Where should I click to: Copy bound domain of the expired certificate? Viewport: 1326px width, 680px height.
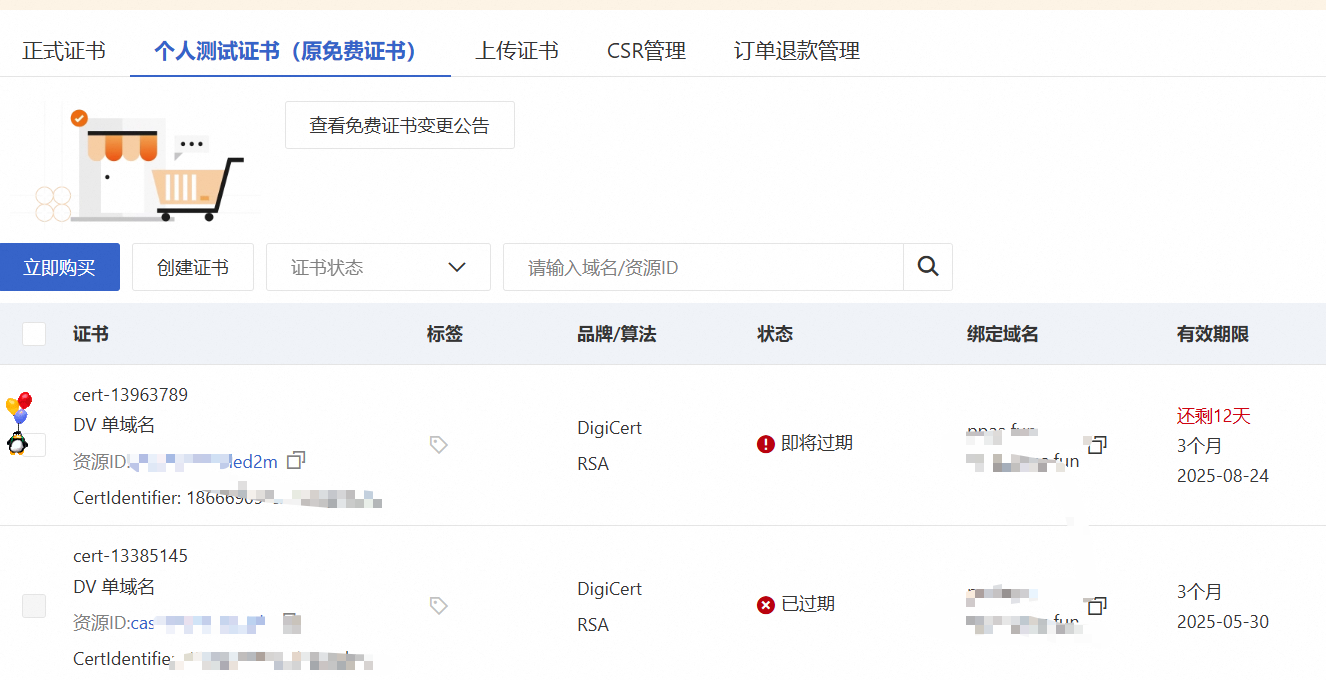(x=1097, y=606)
